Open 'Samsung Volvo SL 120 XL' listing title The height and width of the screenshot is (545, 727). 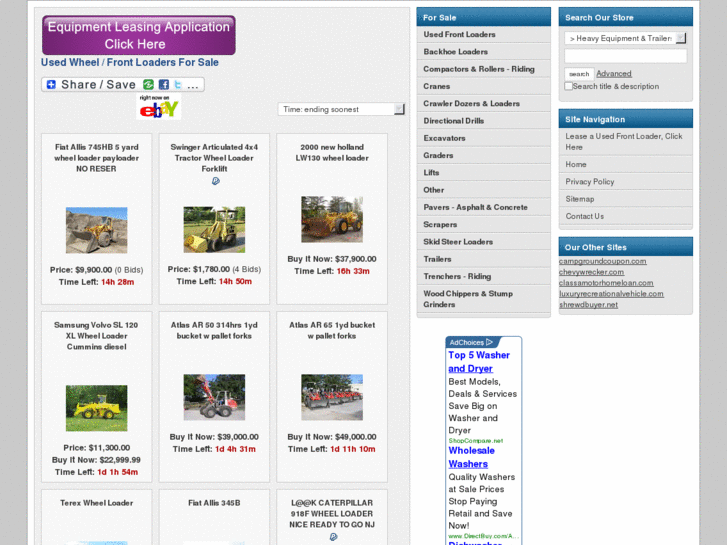click(x=96, y=336)
